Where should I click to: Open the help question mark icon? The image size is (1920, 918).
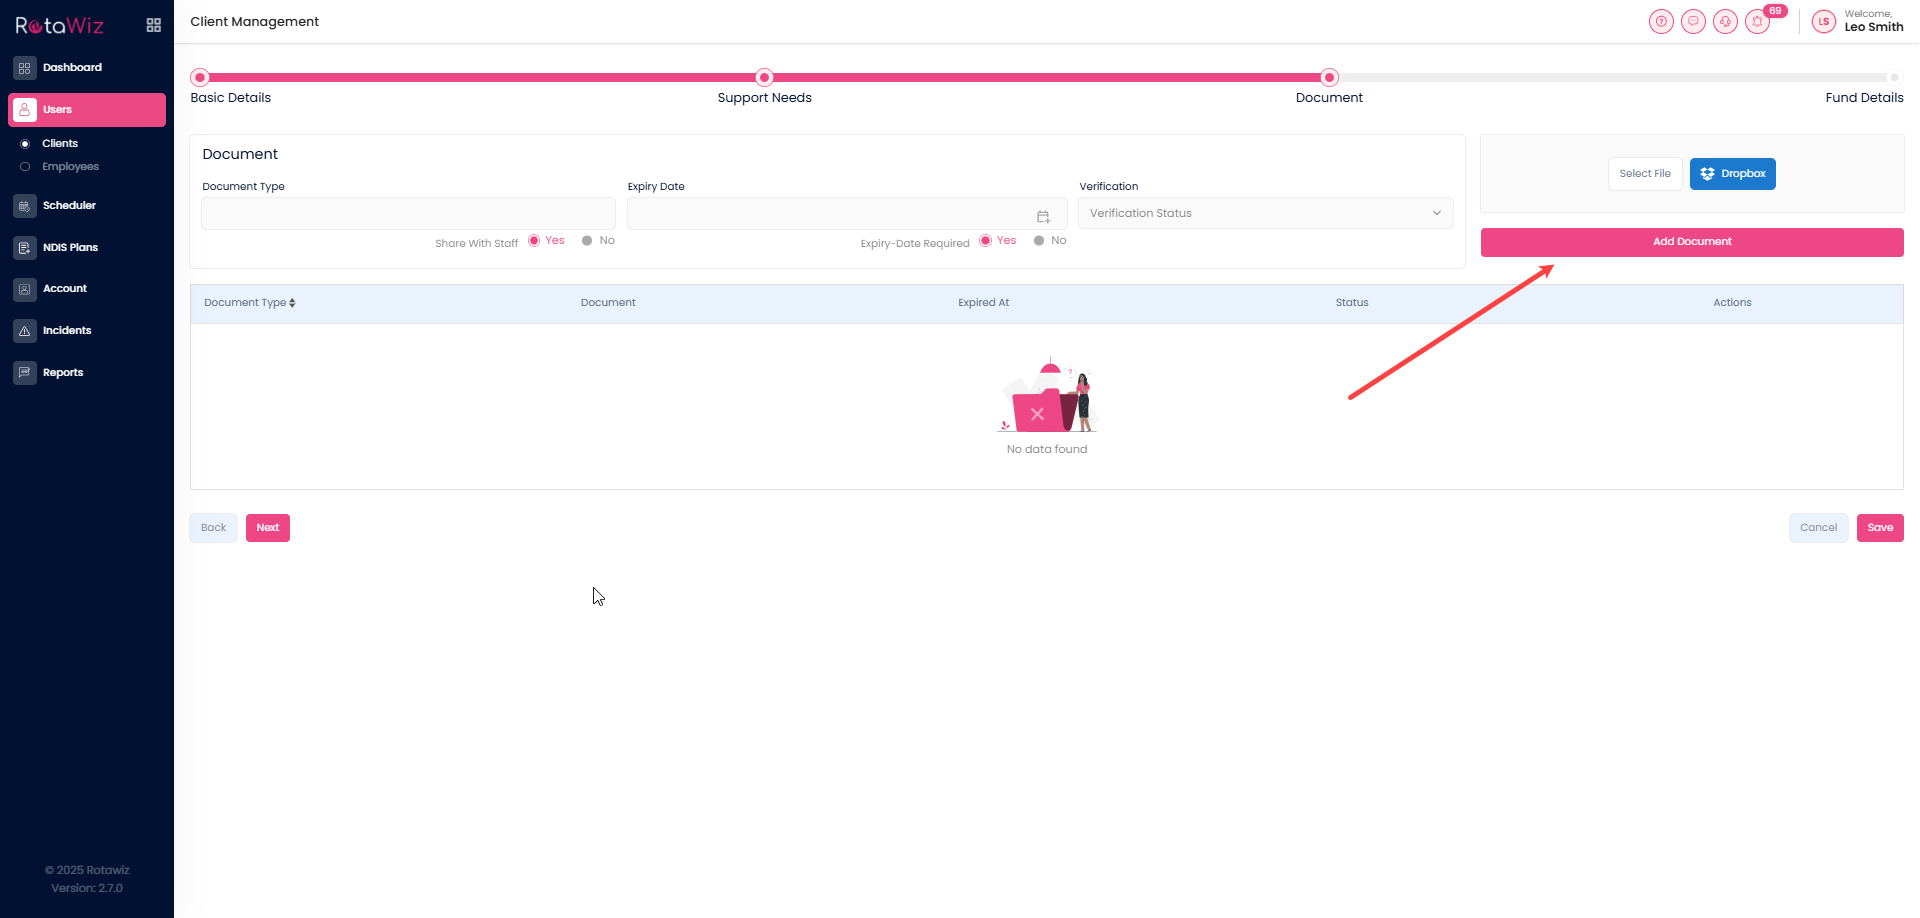tap(1661, 22)
